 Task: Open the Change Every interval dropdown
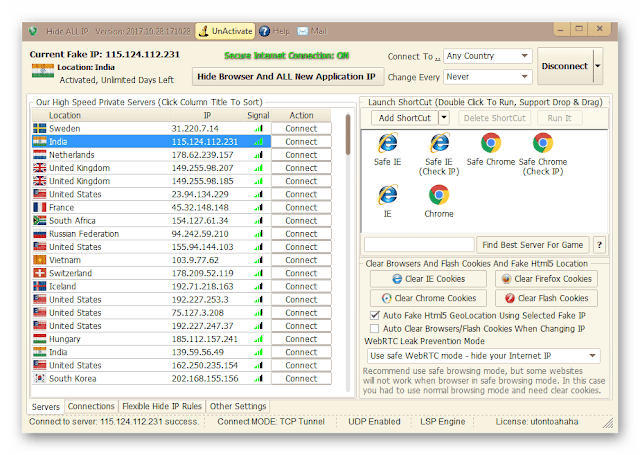click(488, 77)
